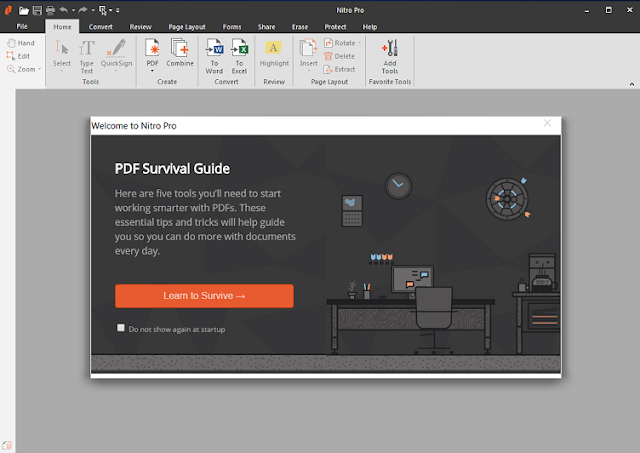Viewport: 640px width, 453px height.
Task: Maximize the Nitro Pro window
Action: [x=609, y=10]
